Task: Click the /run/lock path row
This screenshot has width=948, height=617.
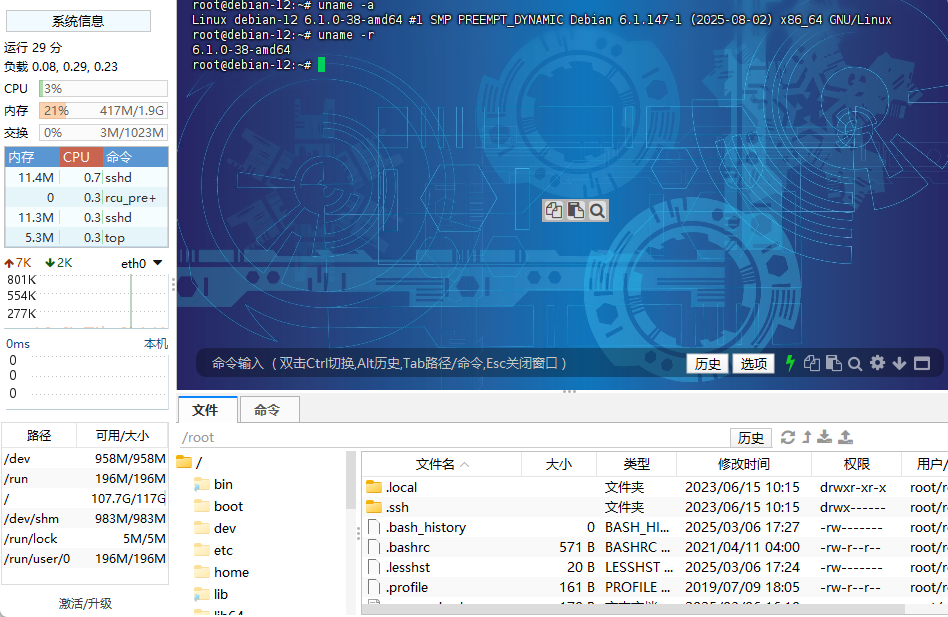Action: pos(85,538)
